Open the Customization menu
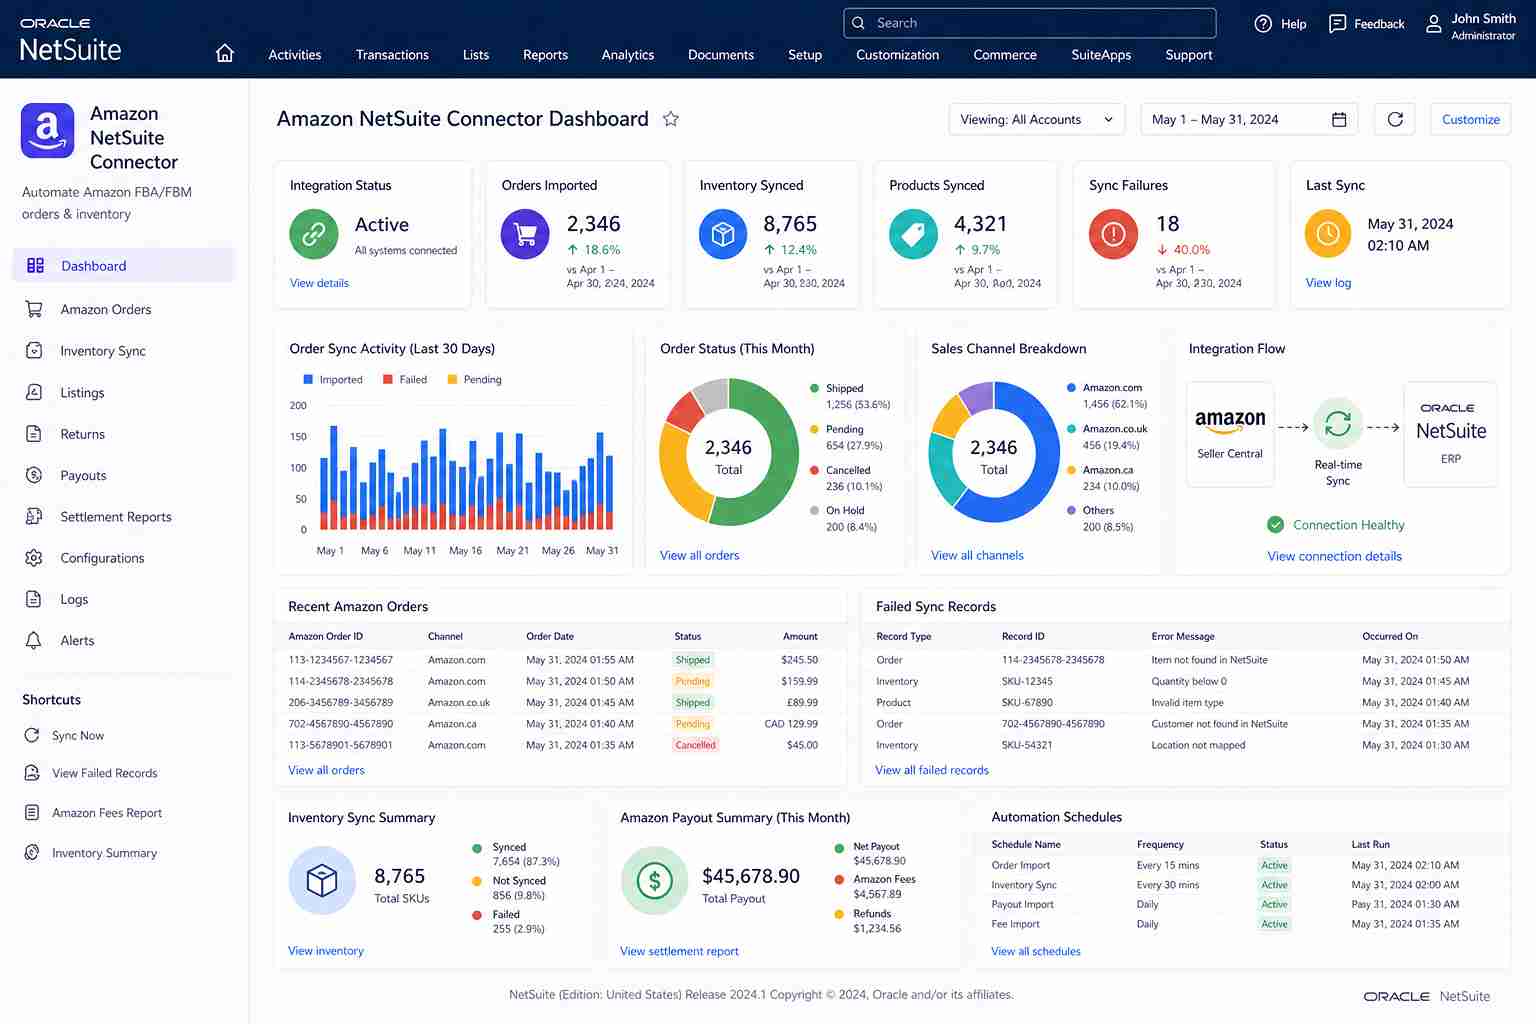Screen dimensions: 1536x1024 point(897,55)
